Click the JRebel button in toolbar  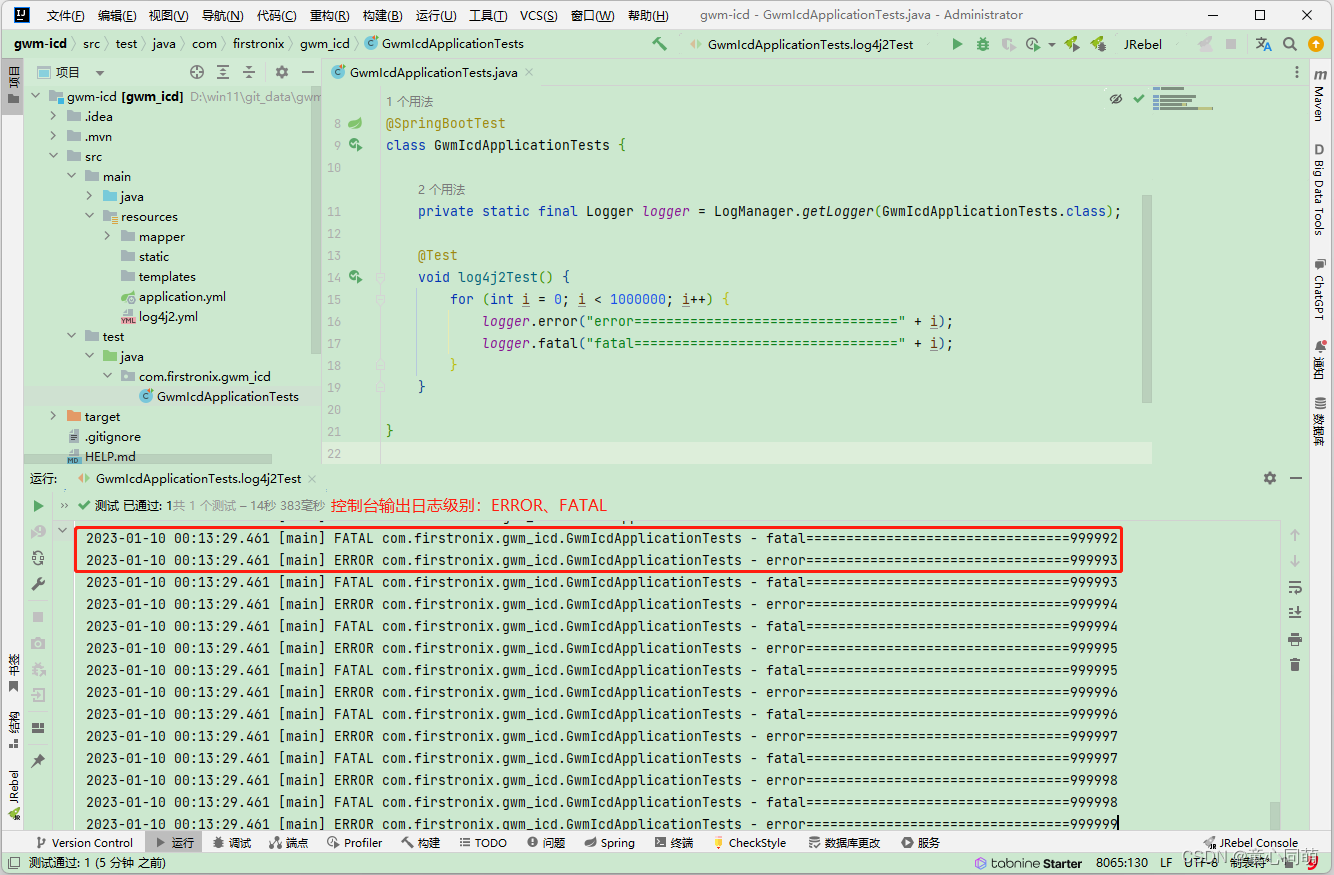(1143, 44)
